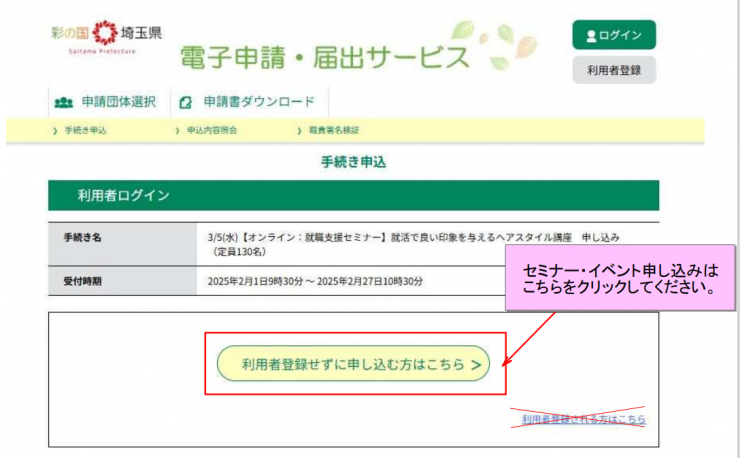Click the 2025年2月1日9時30分 reception period text
Image resolution: width=740 pixels, height=458 pixels.
click(315, 281)
